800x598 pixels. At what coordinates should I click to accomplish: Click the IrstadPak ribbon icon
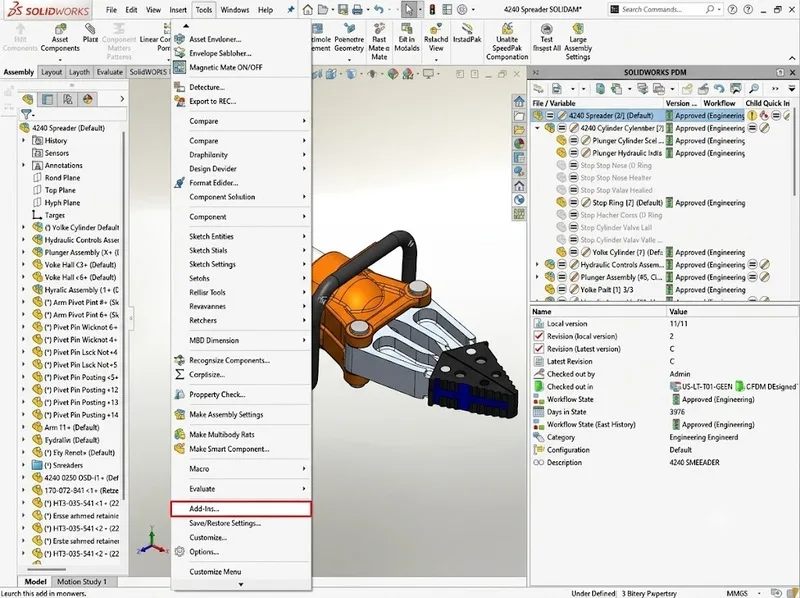click(x=467, y=33)
